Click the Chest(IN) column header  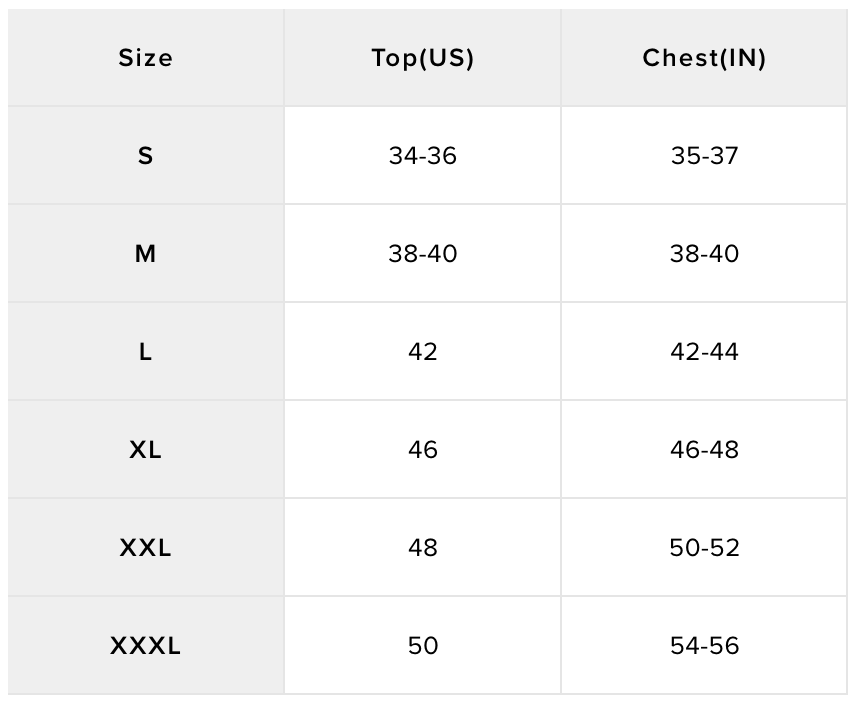[704, 58]
